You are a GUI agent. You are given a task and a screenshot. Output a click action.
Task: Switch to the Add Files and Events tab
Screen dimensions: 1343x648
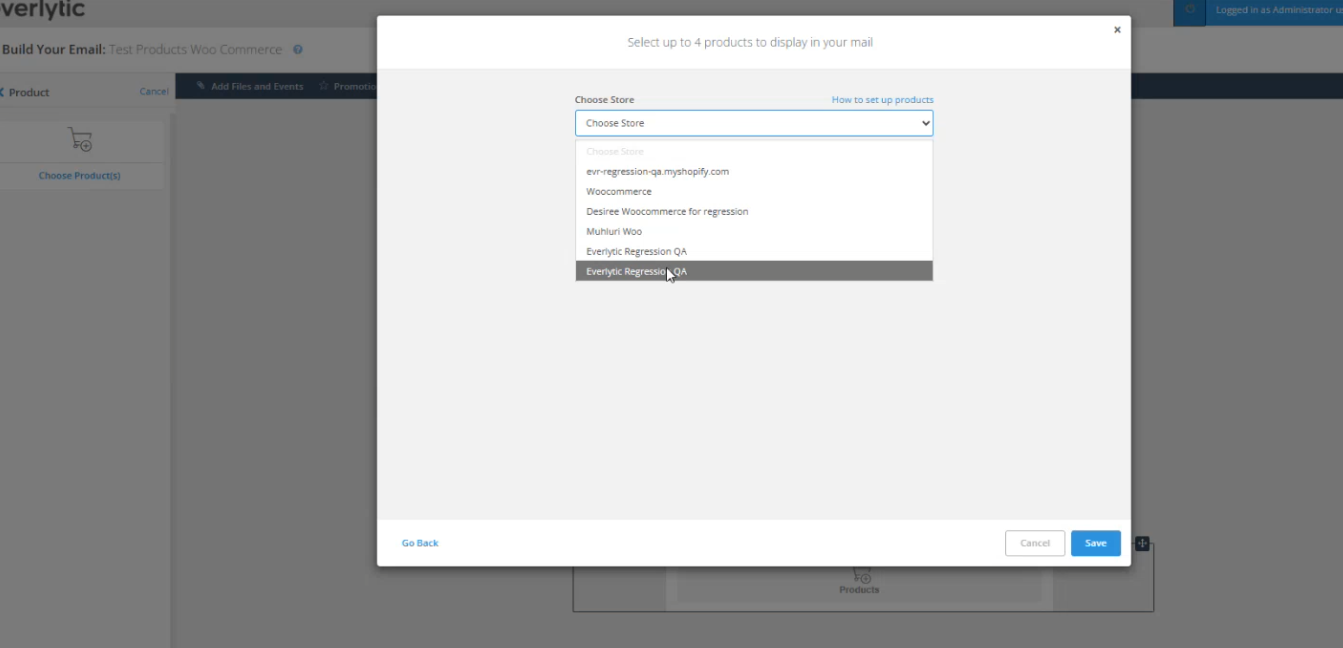pyautogui.click(x=256, y=86)
